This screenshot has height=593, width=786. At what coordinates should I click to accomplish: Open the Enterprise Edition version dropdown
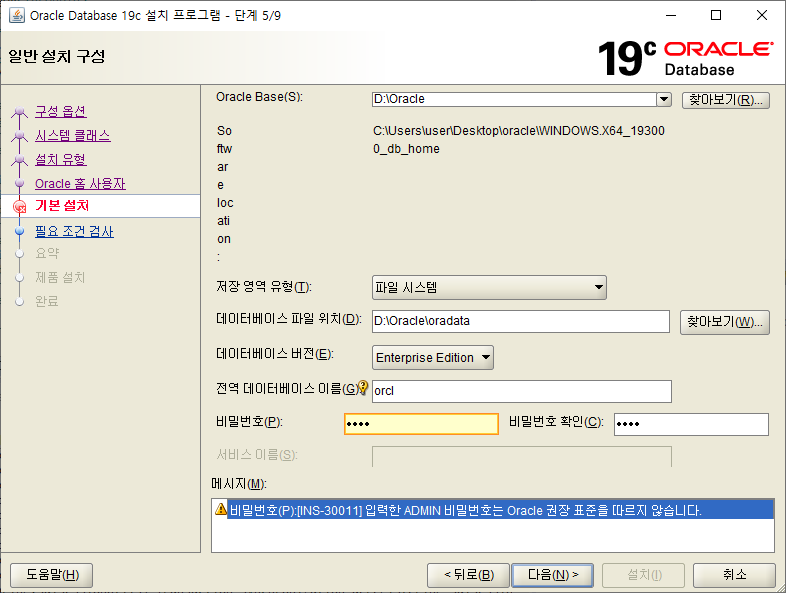(433, 357)
